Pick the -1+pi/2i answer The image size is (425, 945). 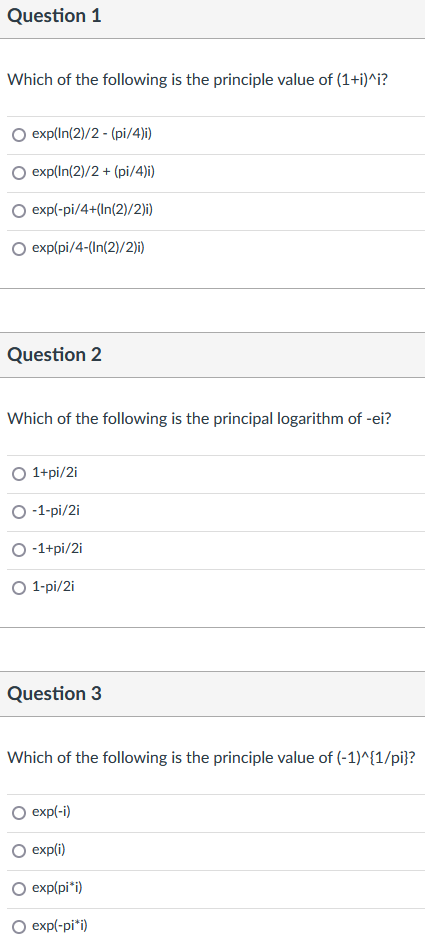coord(19,549)
